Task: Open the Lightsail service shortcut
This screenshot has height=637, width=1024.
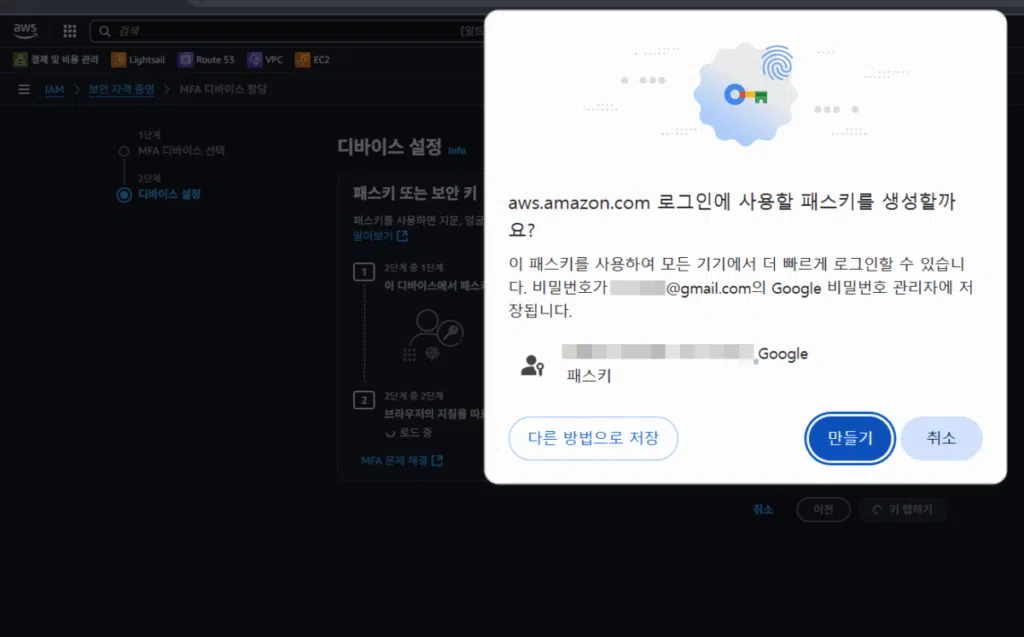Action: point(138,59)
